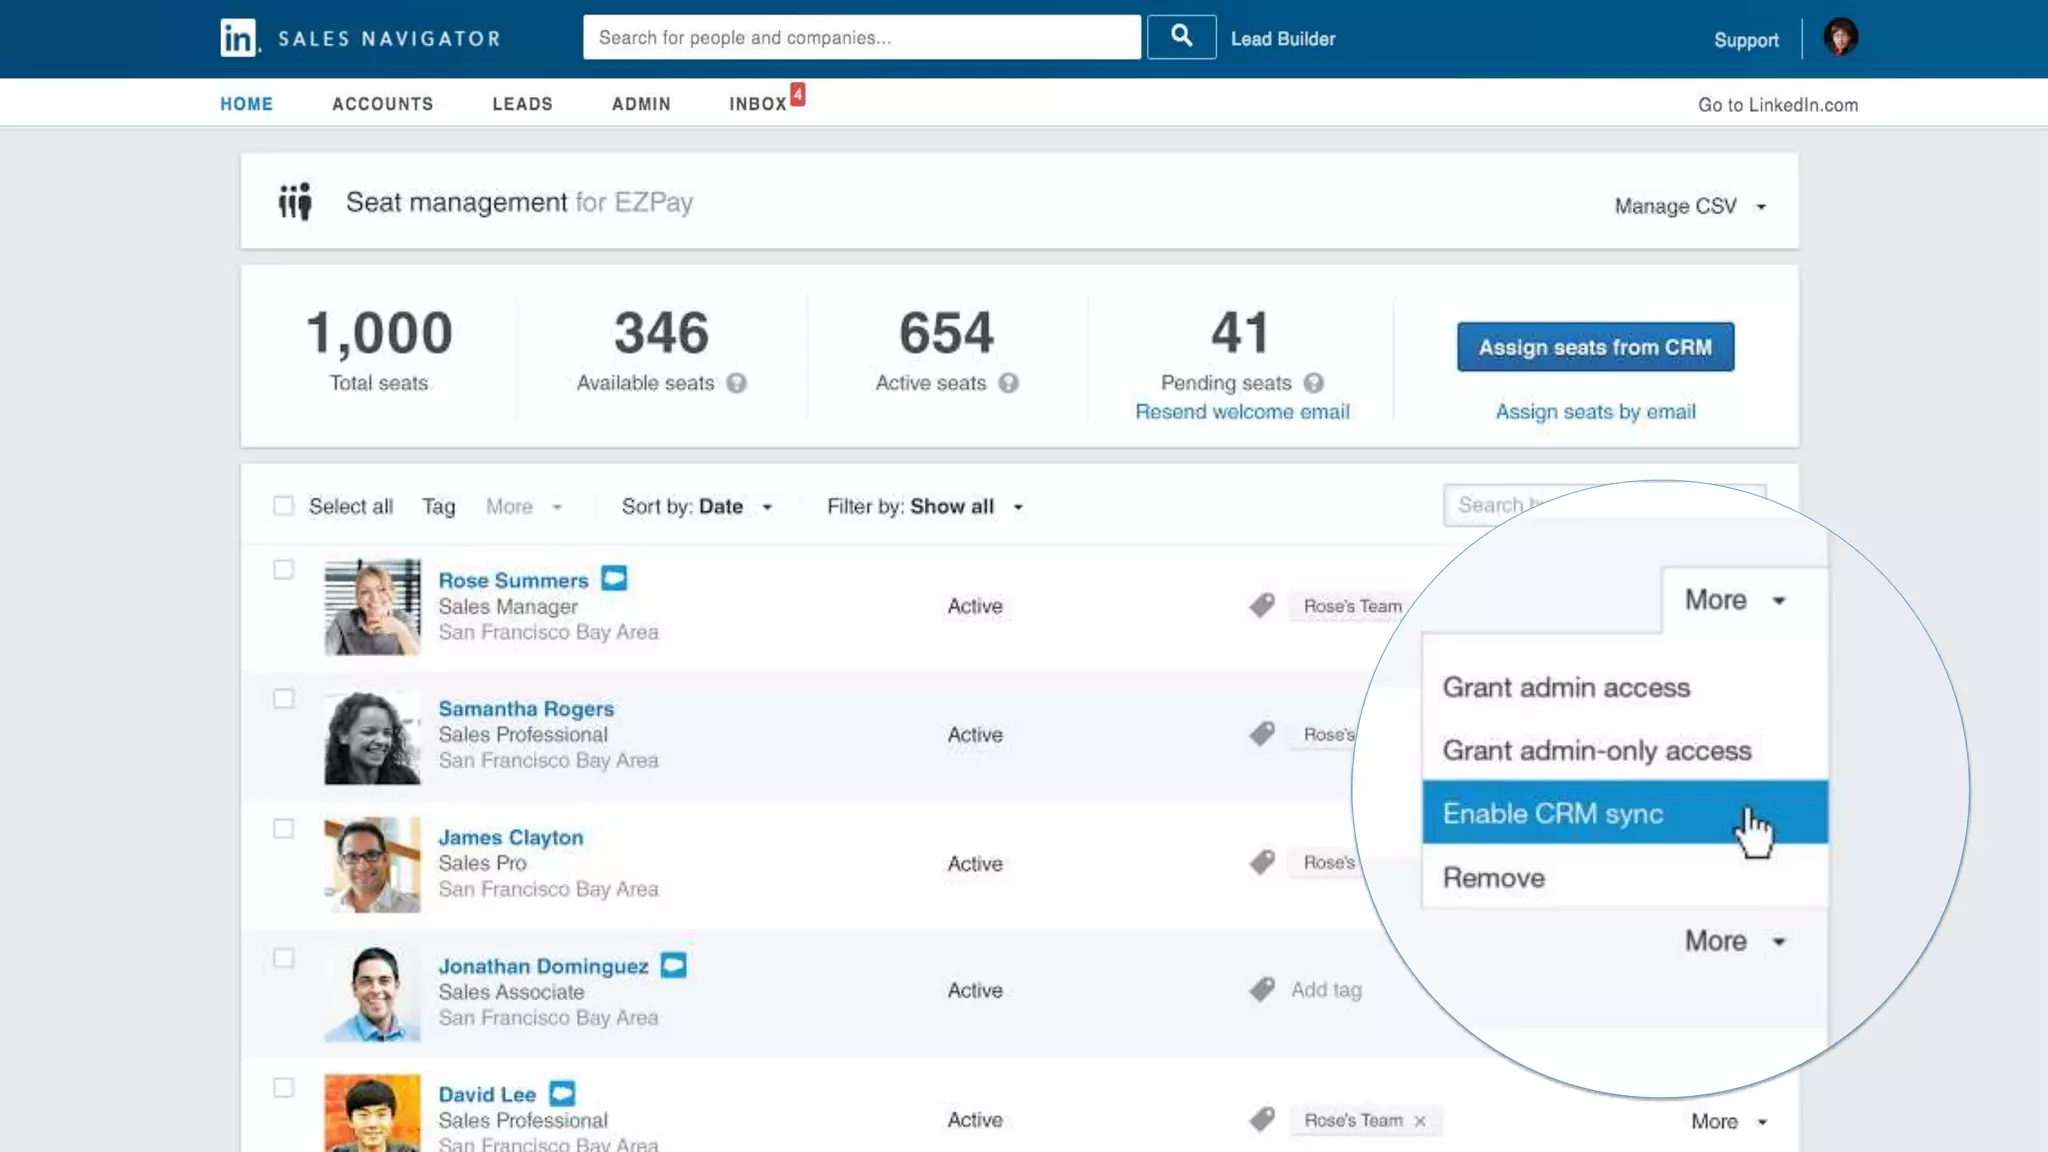Focus the people and companies search field
This screenshot has height=1152, width=2048.
(861, 38)
